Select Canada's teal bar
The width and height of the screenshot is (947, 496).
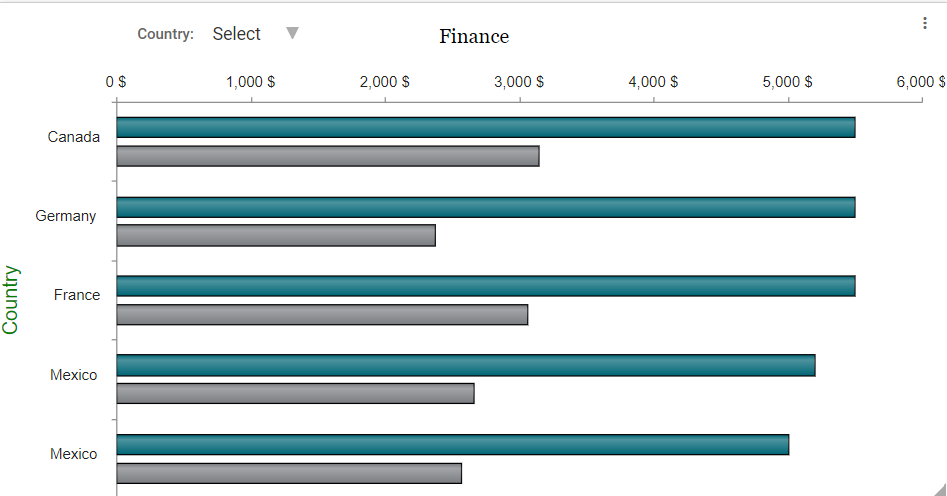[x=485, y=127]
